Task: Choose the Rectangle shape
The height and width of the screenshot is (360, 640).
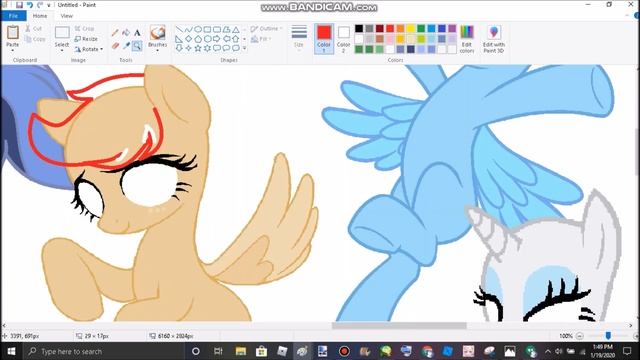Action: (207, 30)
